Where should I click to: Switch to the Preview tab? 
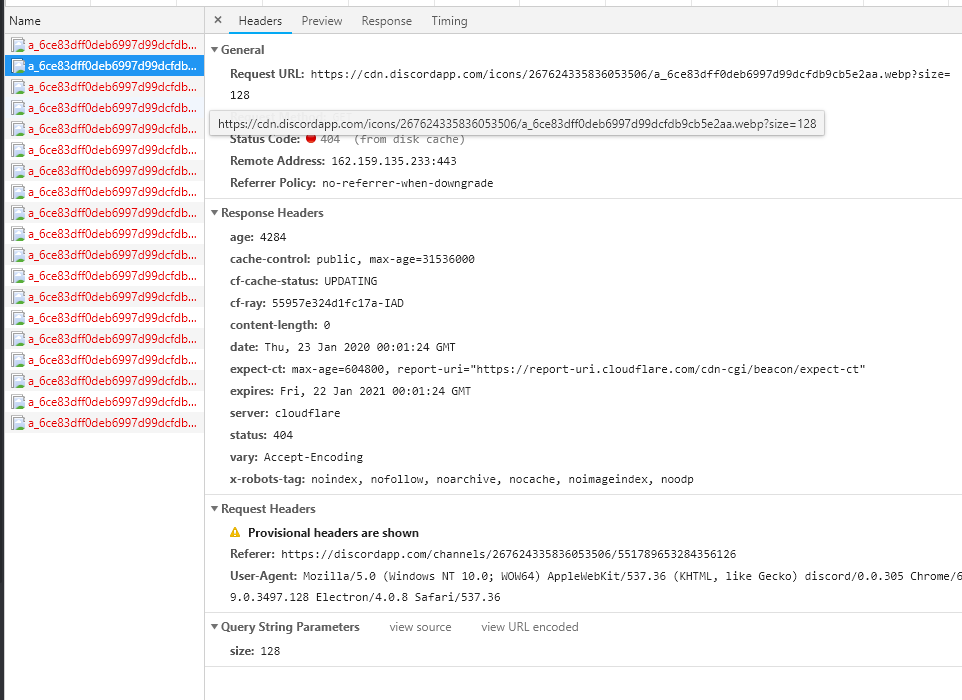coord(322,21)
